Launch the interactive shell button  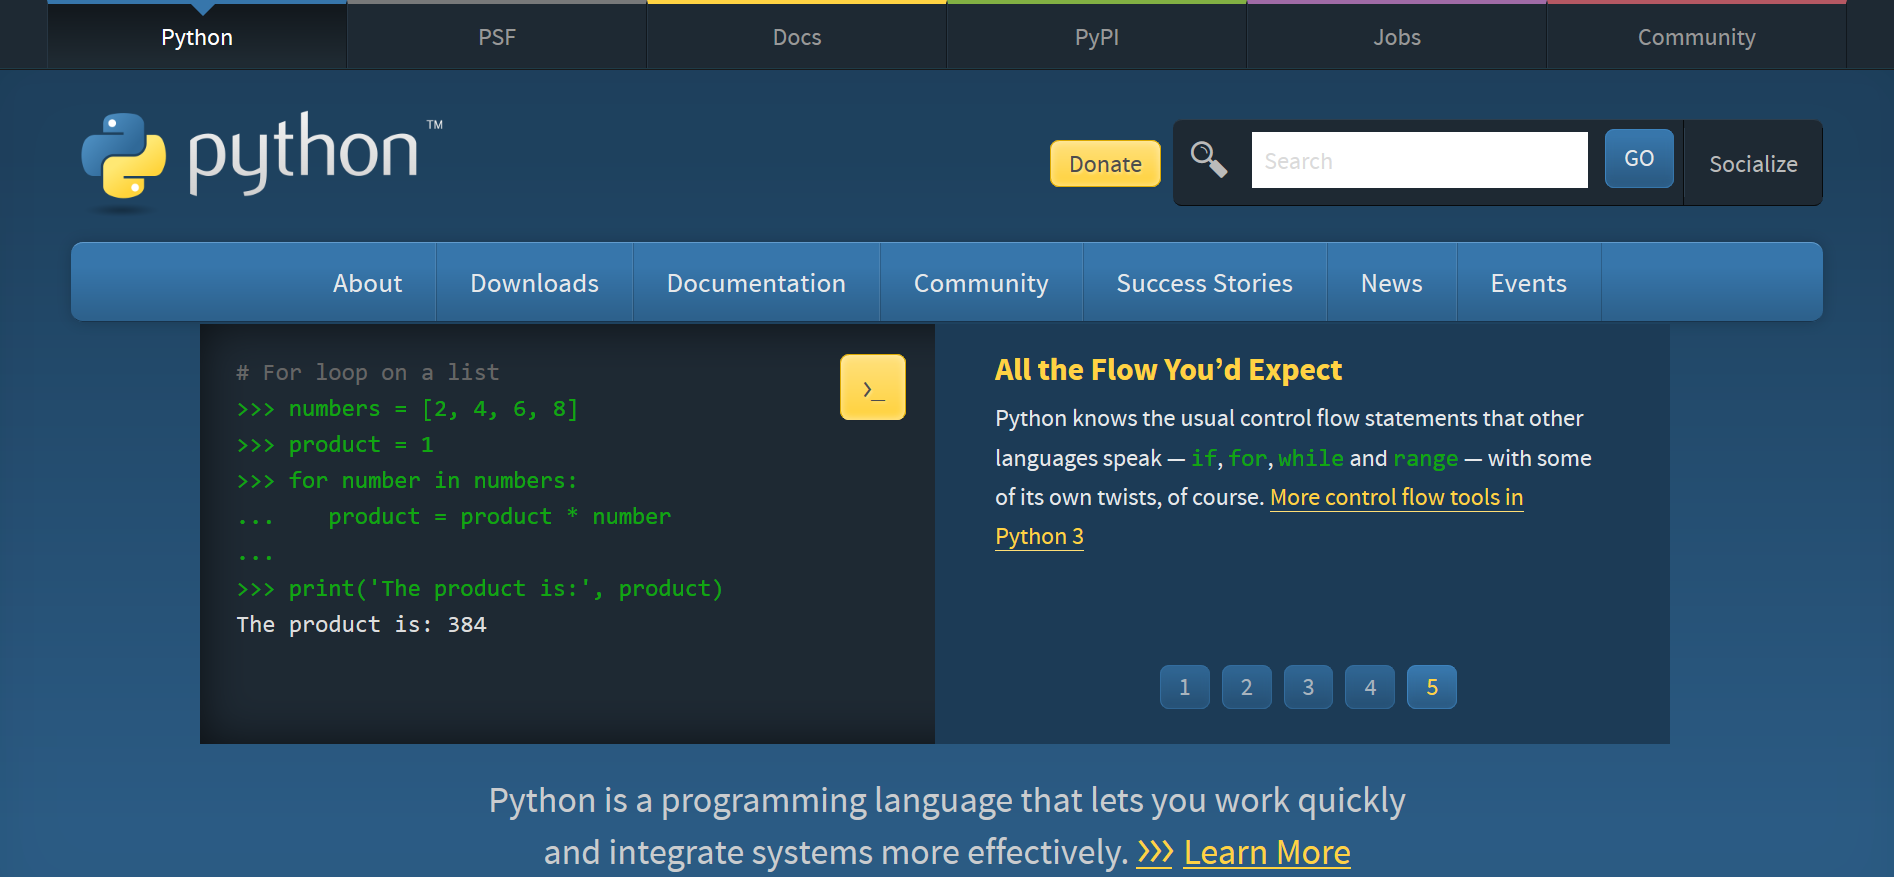tap(873, 387)
